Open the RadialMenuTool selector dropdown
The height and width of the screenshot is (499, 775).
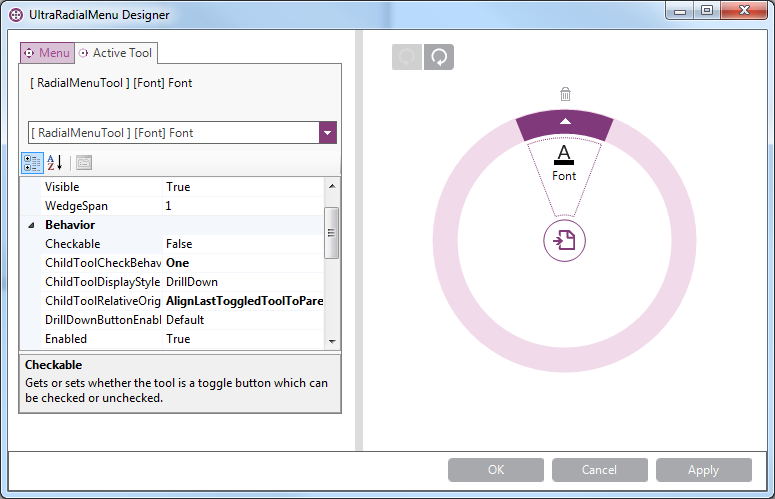coord(327,133)
